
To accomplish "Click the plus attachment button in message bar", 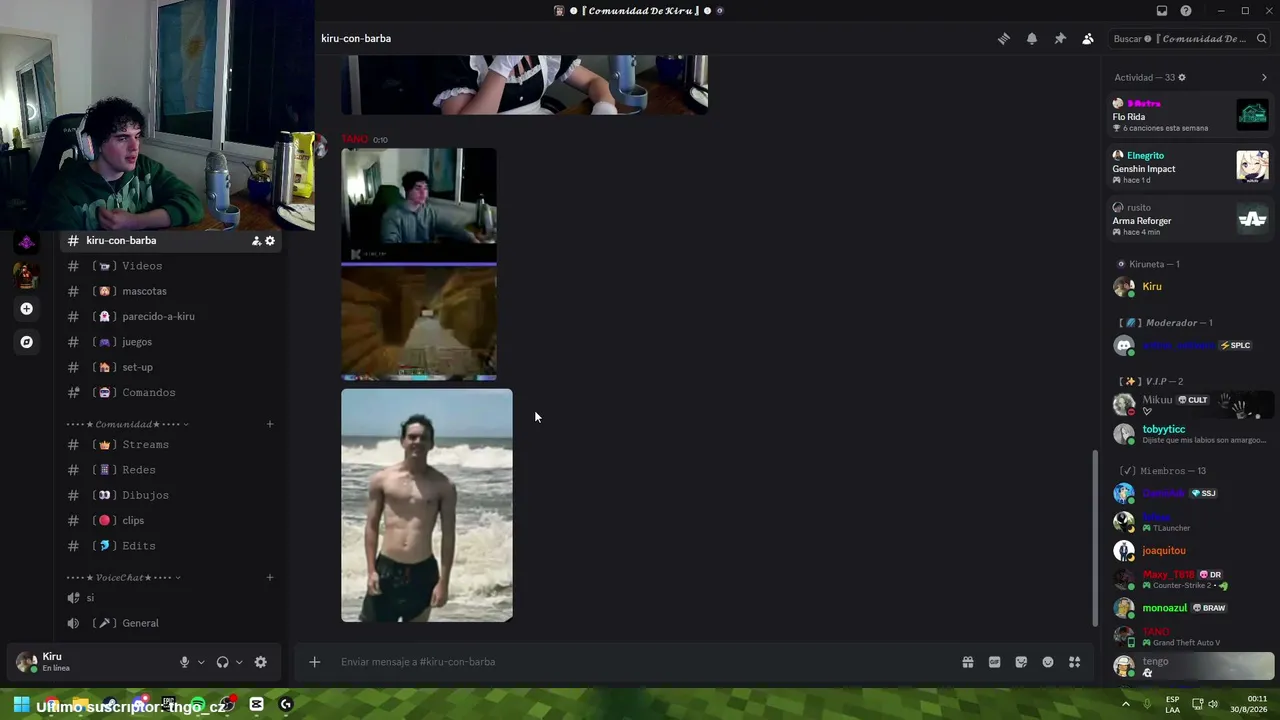I will (x=314, y=662).
